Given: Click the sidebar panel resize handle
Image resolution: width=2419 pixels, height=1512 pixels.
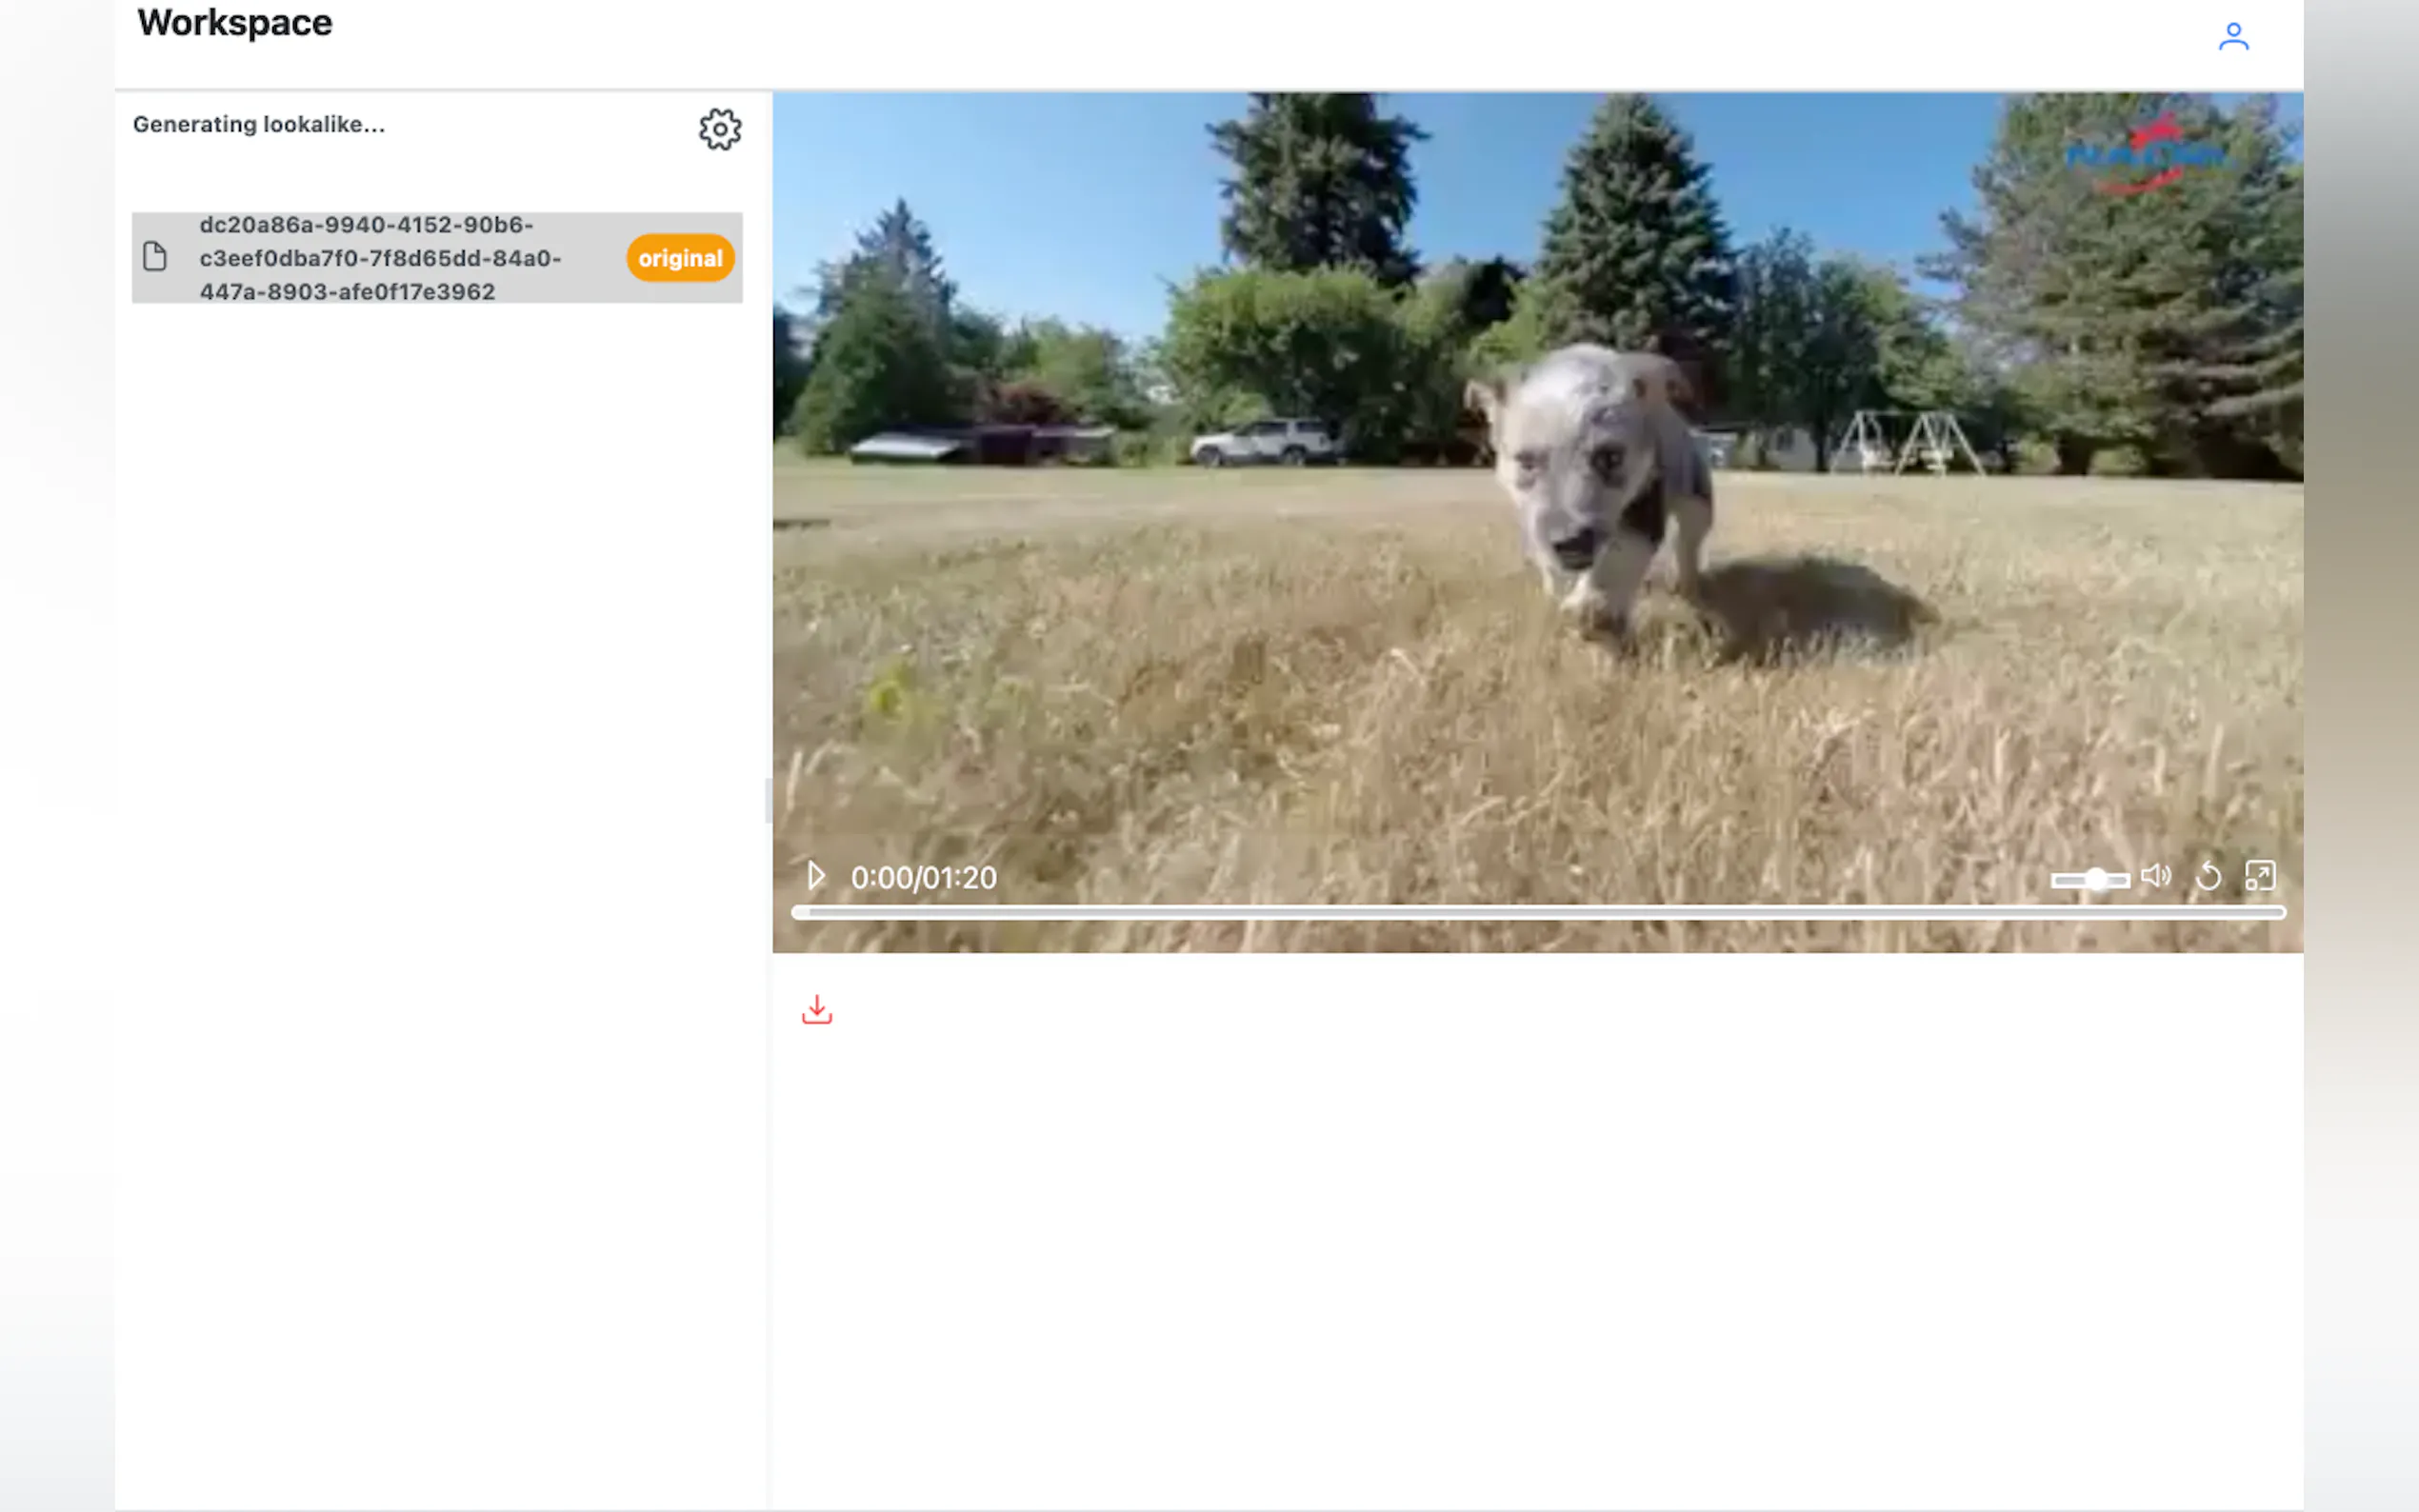Looking at the screenshot, I should coord(768,800).
